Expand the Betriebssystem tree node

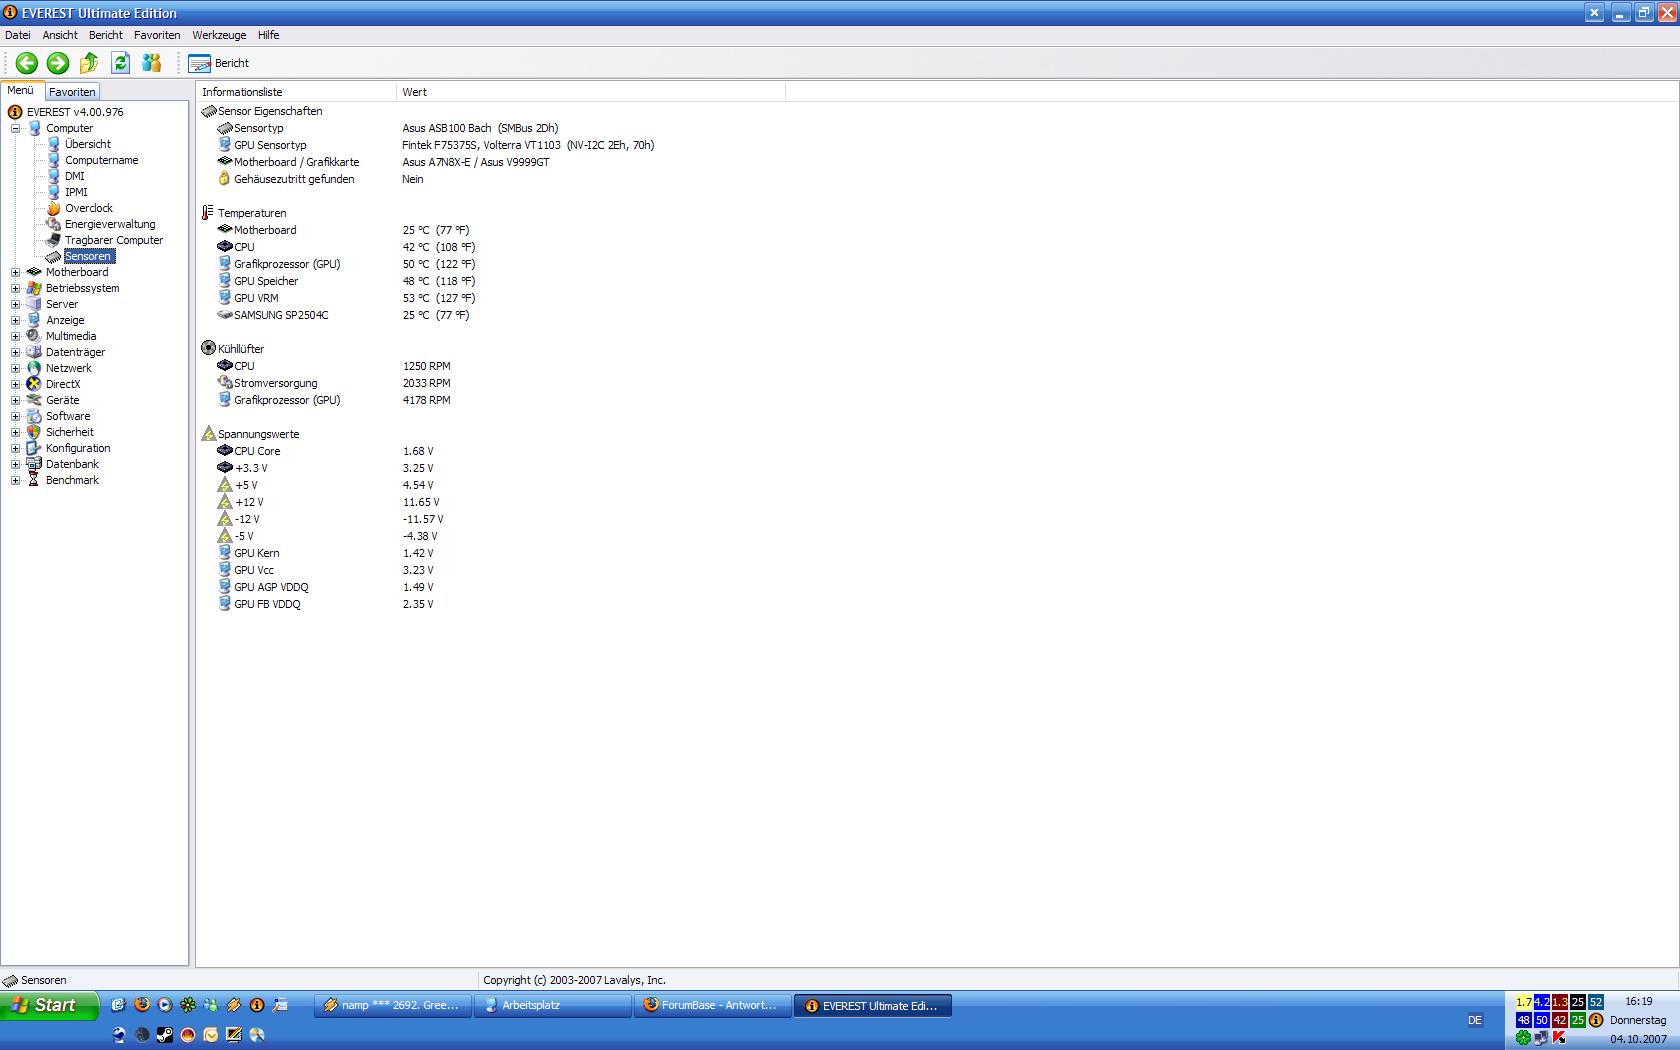15,288
